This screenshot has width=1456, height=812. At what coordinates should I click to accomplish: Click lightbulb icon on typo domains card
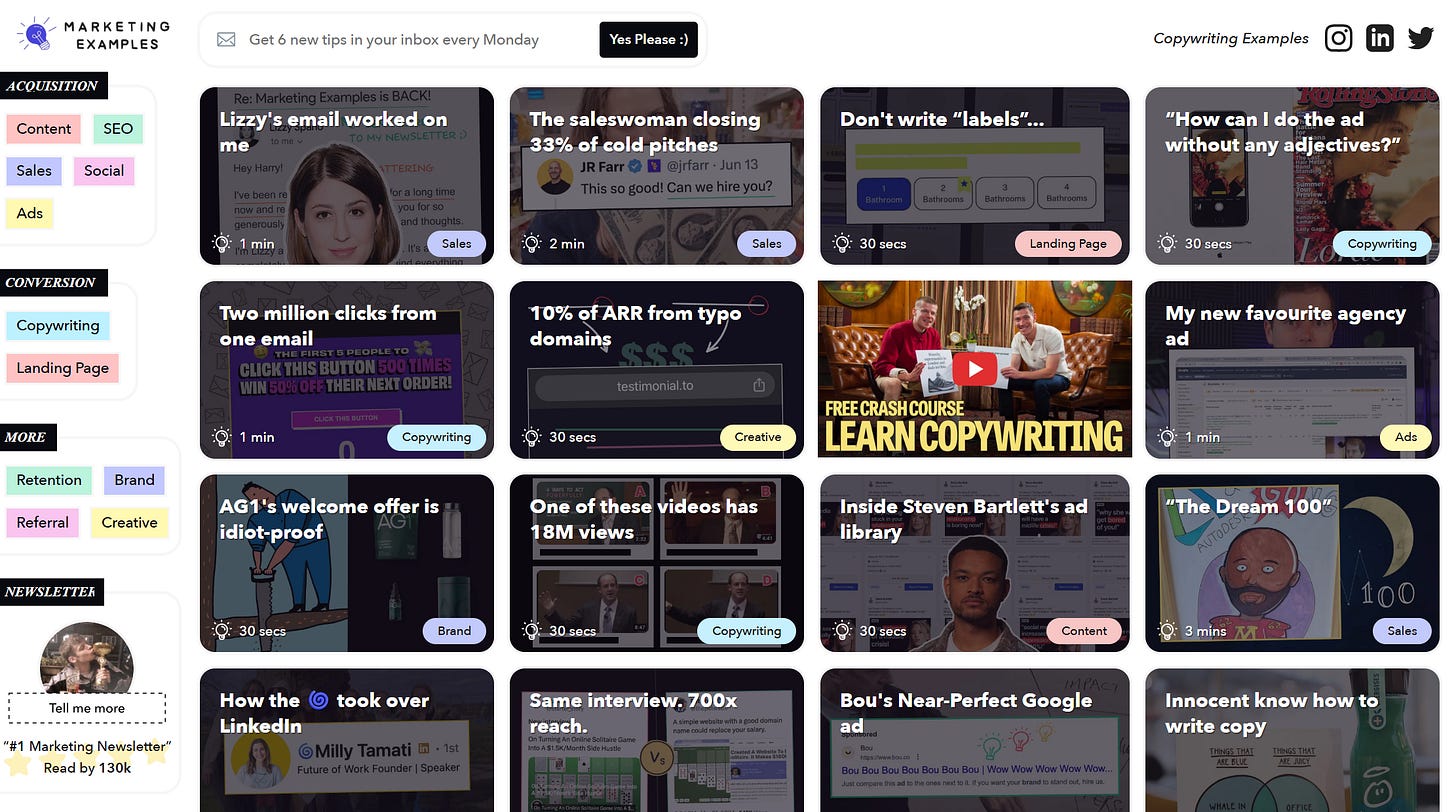point(531,437)
